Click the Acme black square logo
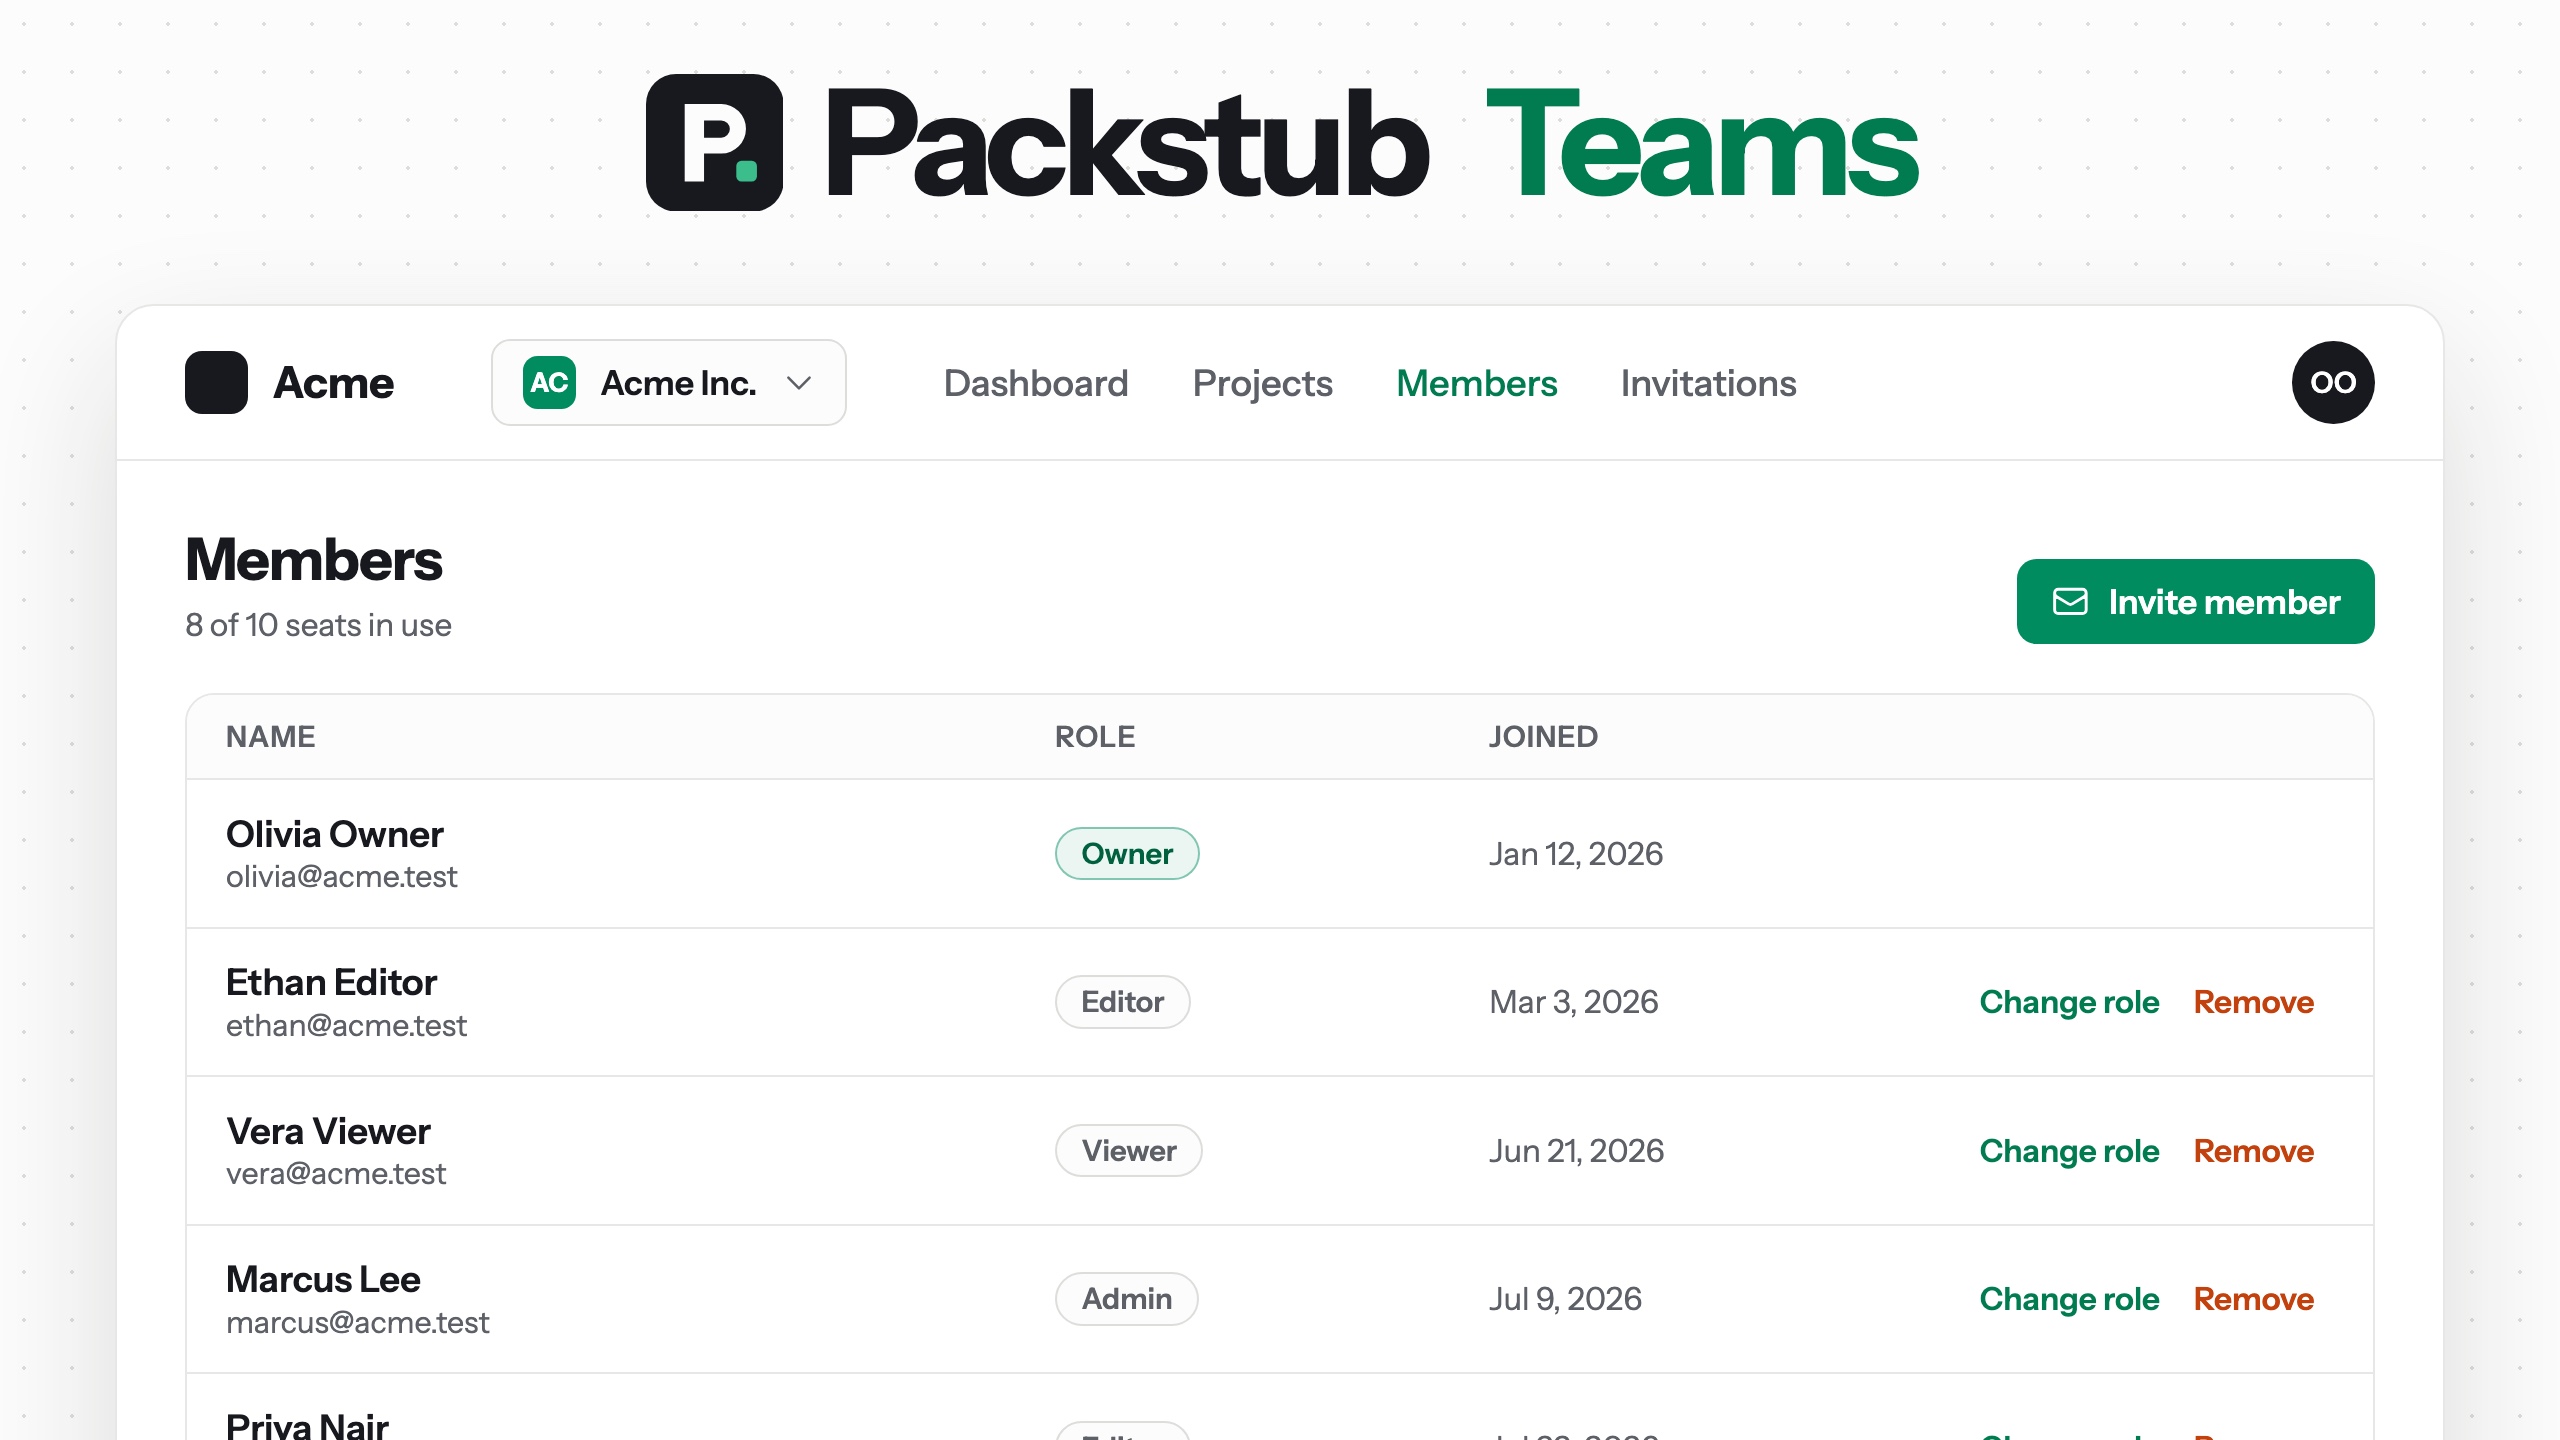Viewport: 2560px width, 1440px height. pyautogui.click(x=216, y=382)
